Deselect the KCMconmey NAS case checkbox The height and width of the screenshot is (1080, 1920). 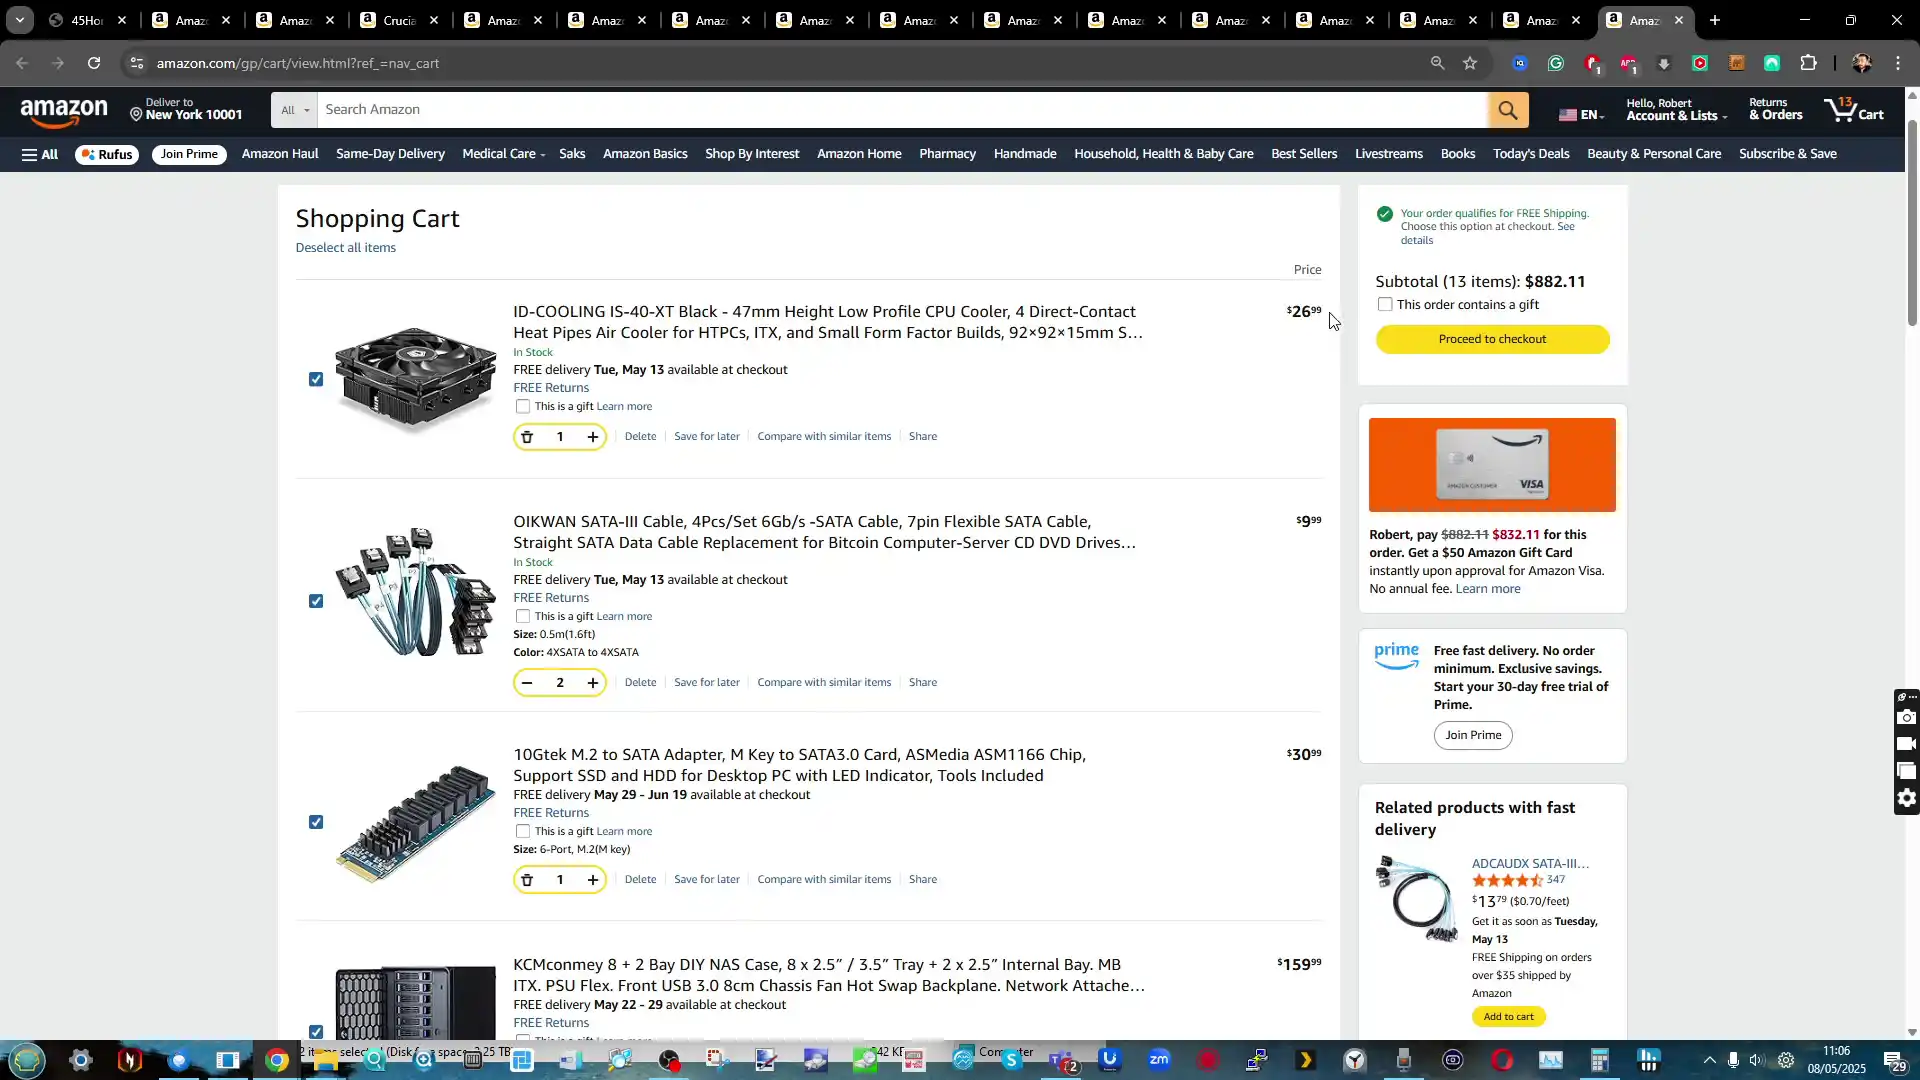[x=316, y=1032]
